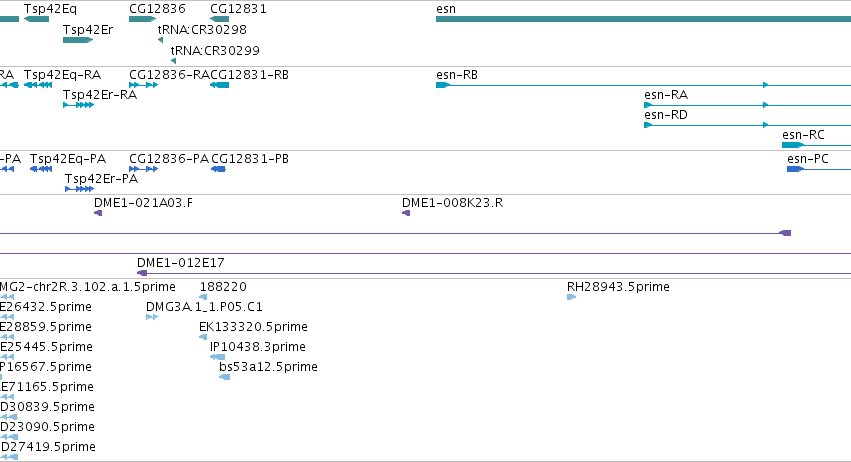The height and width of the screenshot is (462, 851).
Task: Click the esn-PC protein label
Action: (808, 159)
